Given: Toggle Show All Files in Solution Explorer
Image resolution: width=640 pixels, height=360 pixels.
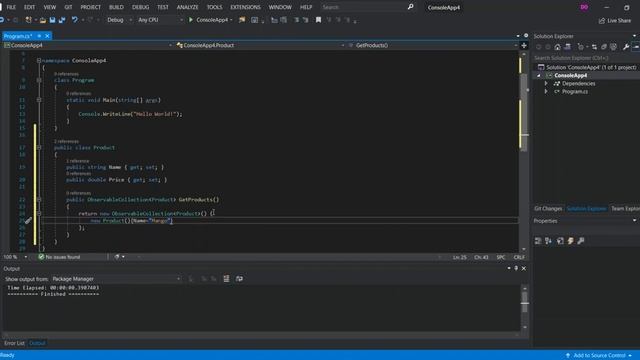Looking at the screenshot, I should pos(613,47).
